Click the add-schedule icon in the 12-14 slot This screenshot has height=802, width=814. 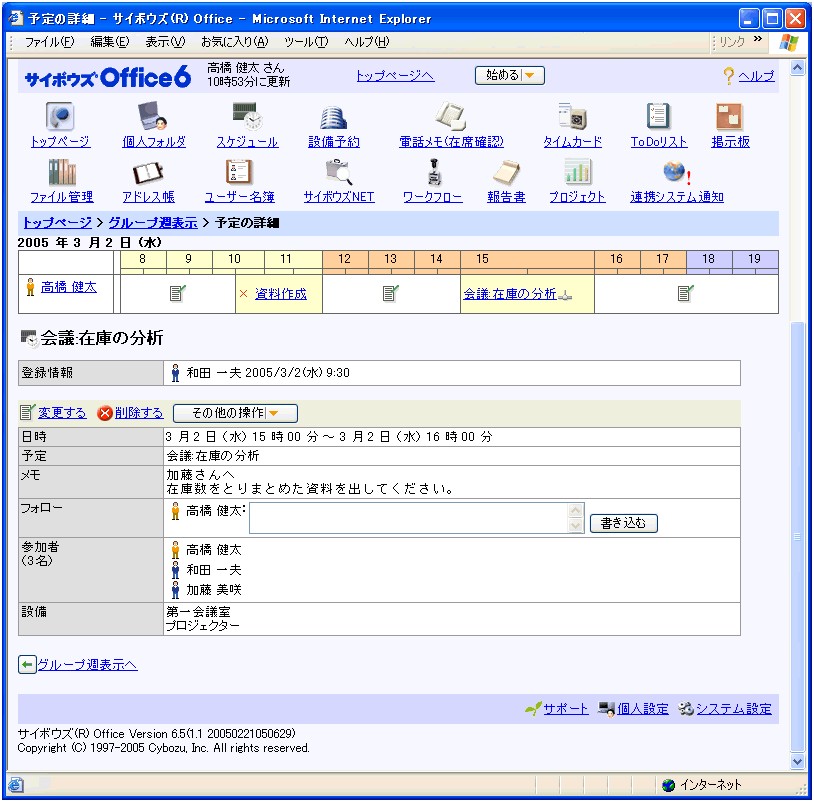[x=390, y=293]
